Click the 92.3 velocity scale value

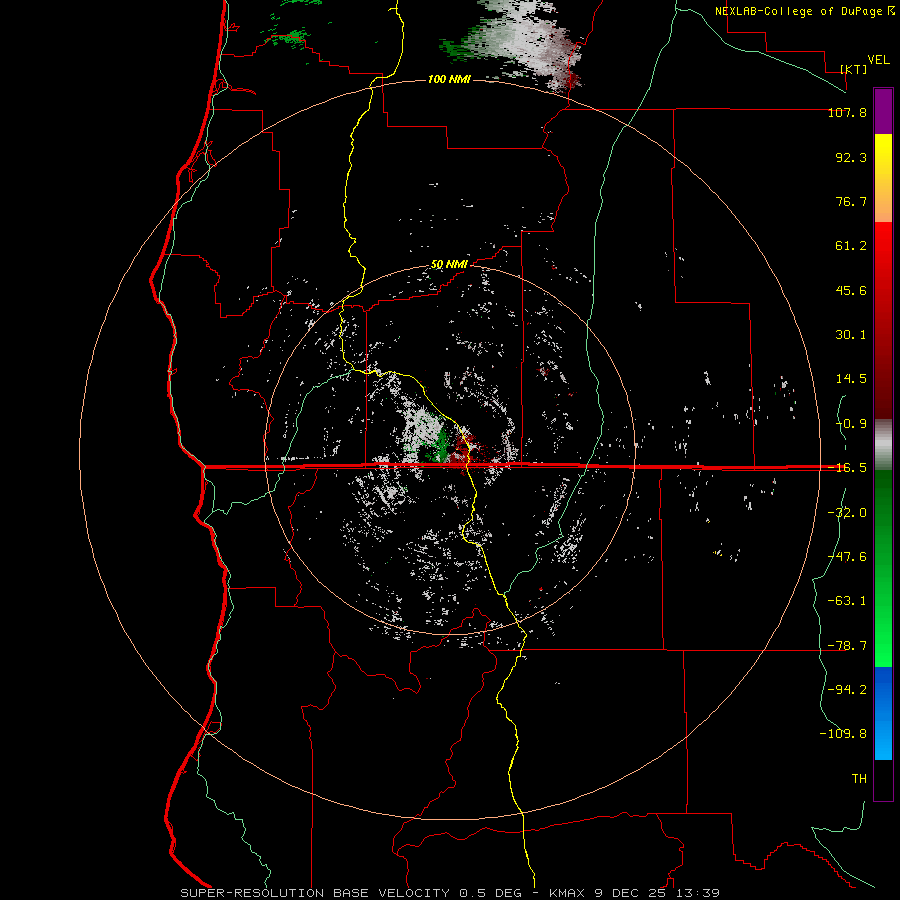tap(851, 157)
